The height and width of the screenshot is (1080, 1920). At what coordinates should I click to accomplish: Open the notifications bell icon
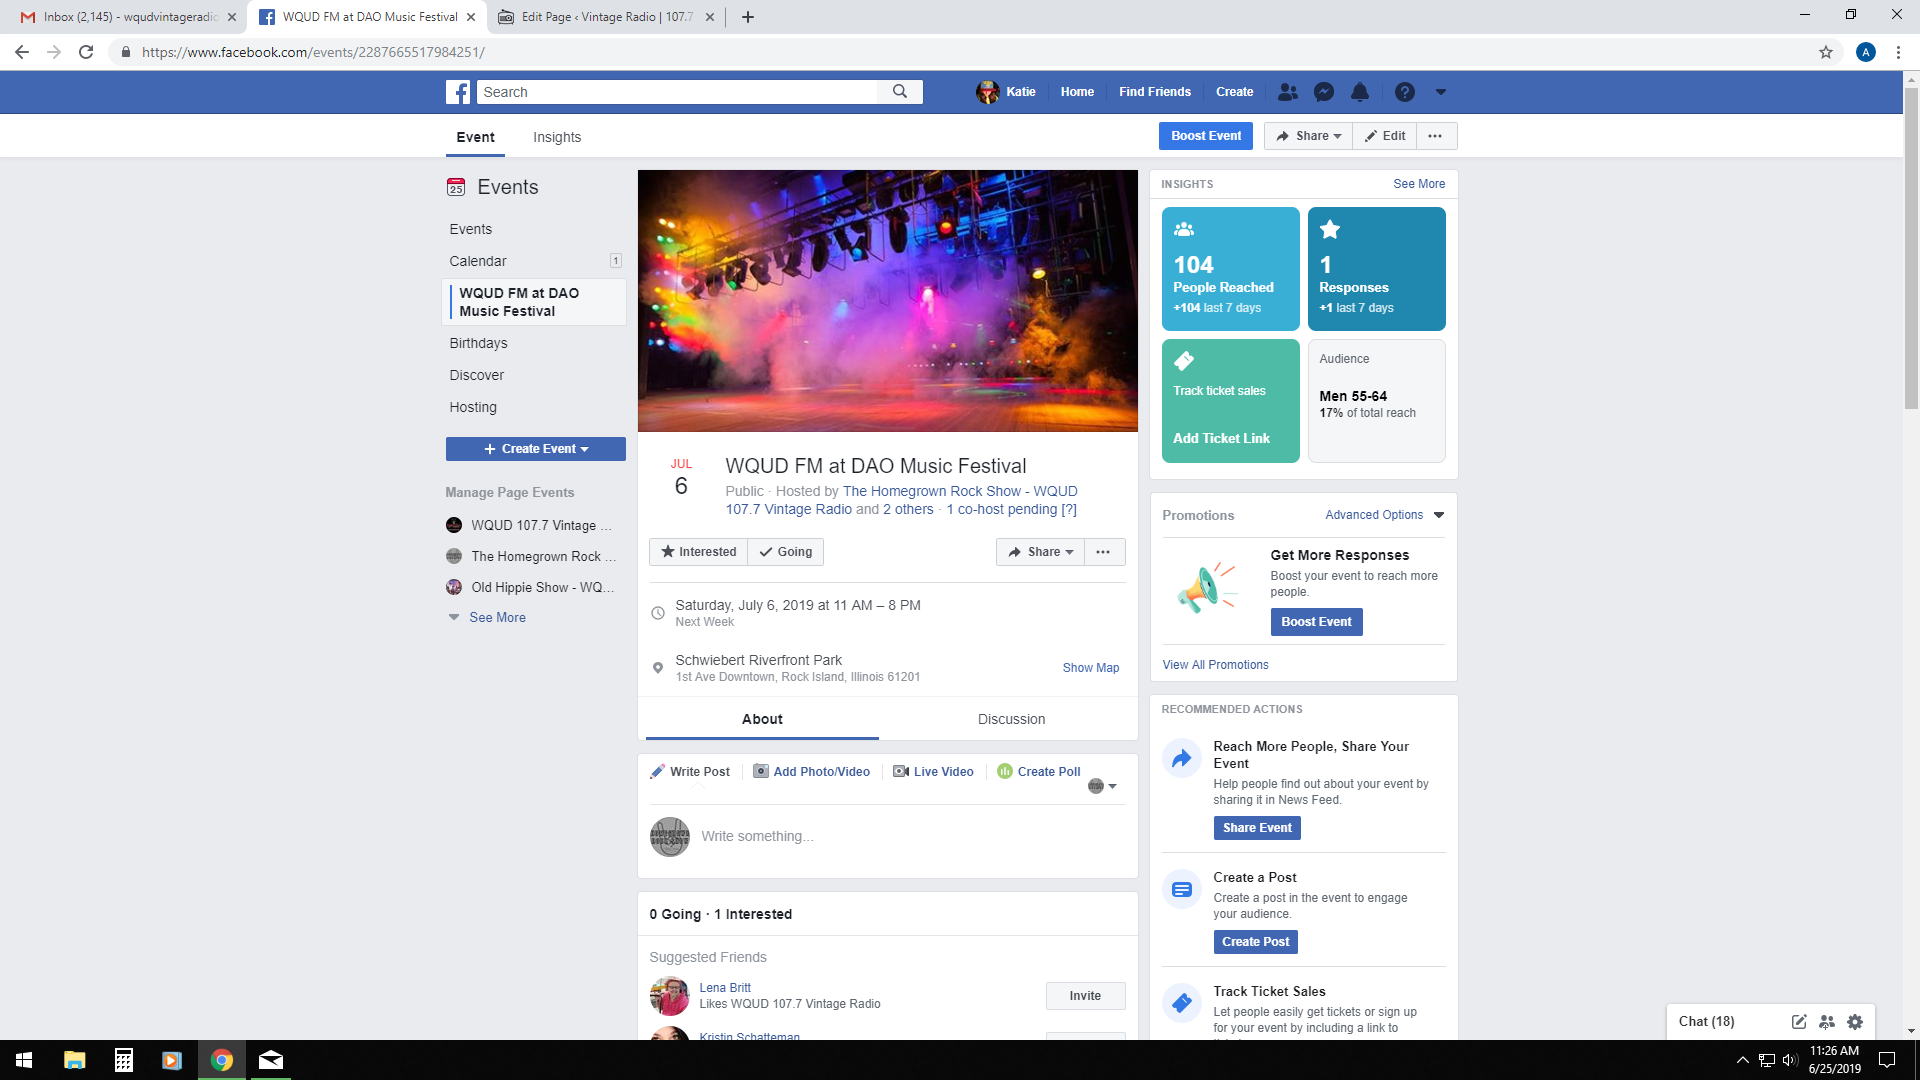[x=1359, y=92]
